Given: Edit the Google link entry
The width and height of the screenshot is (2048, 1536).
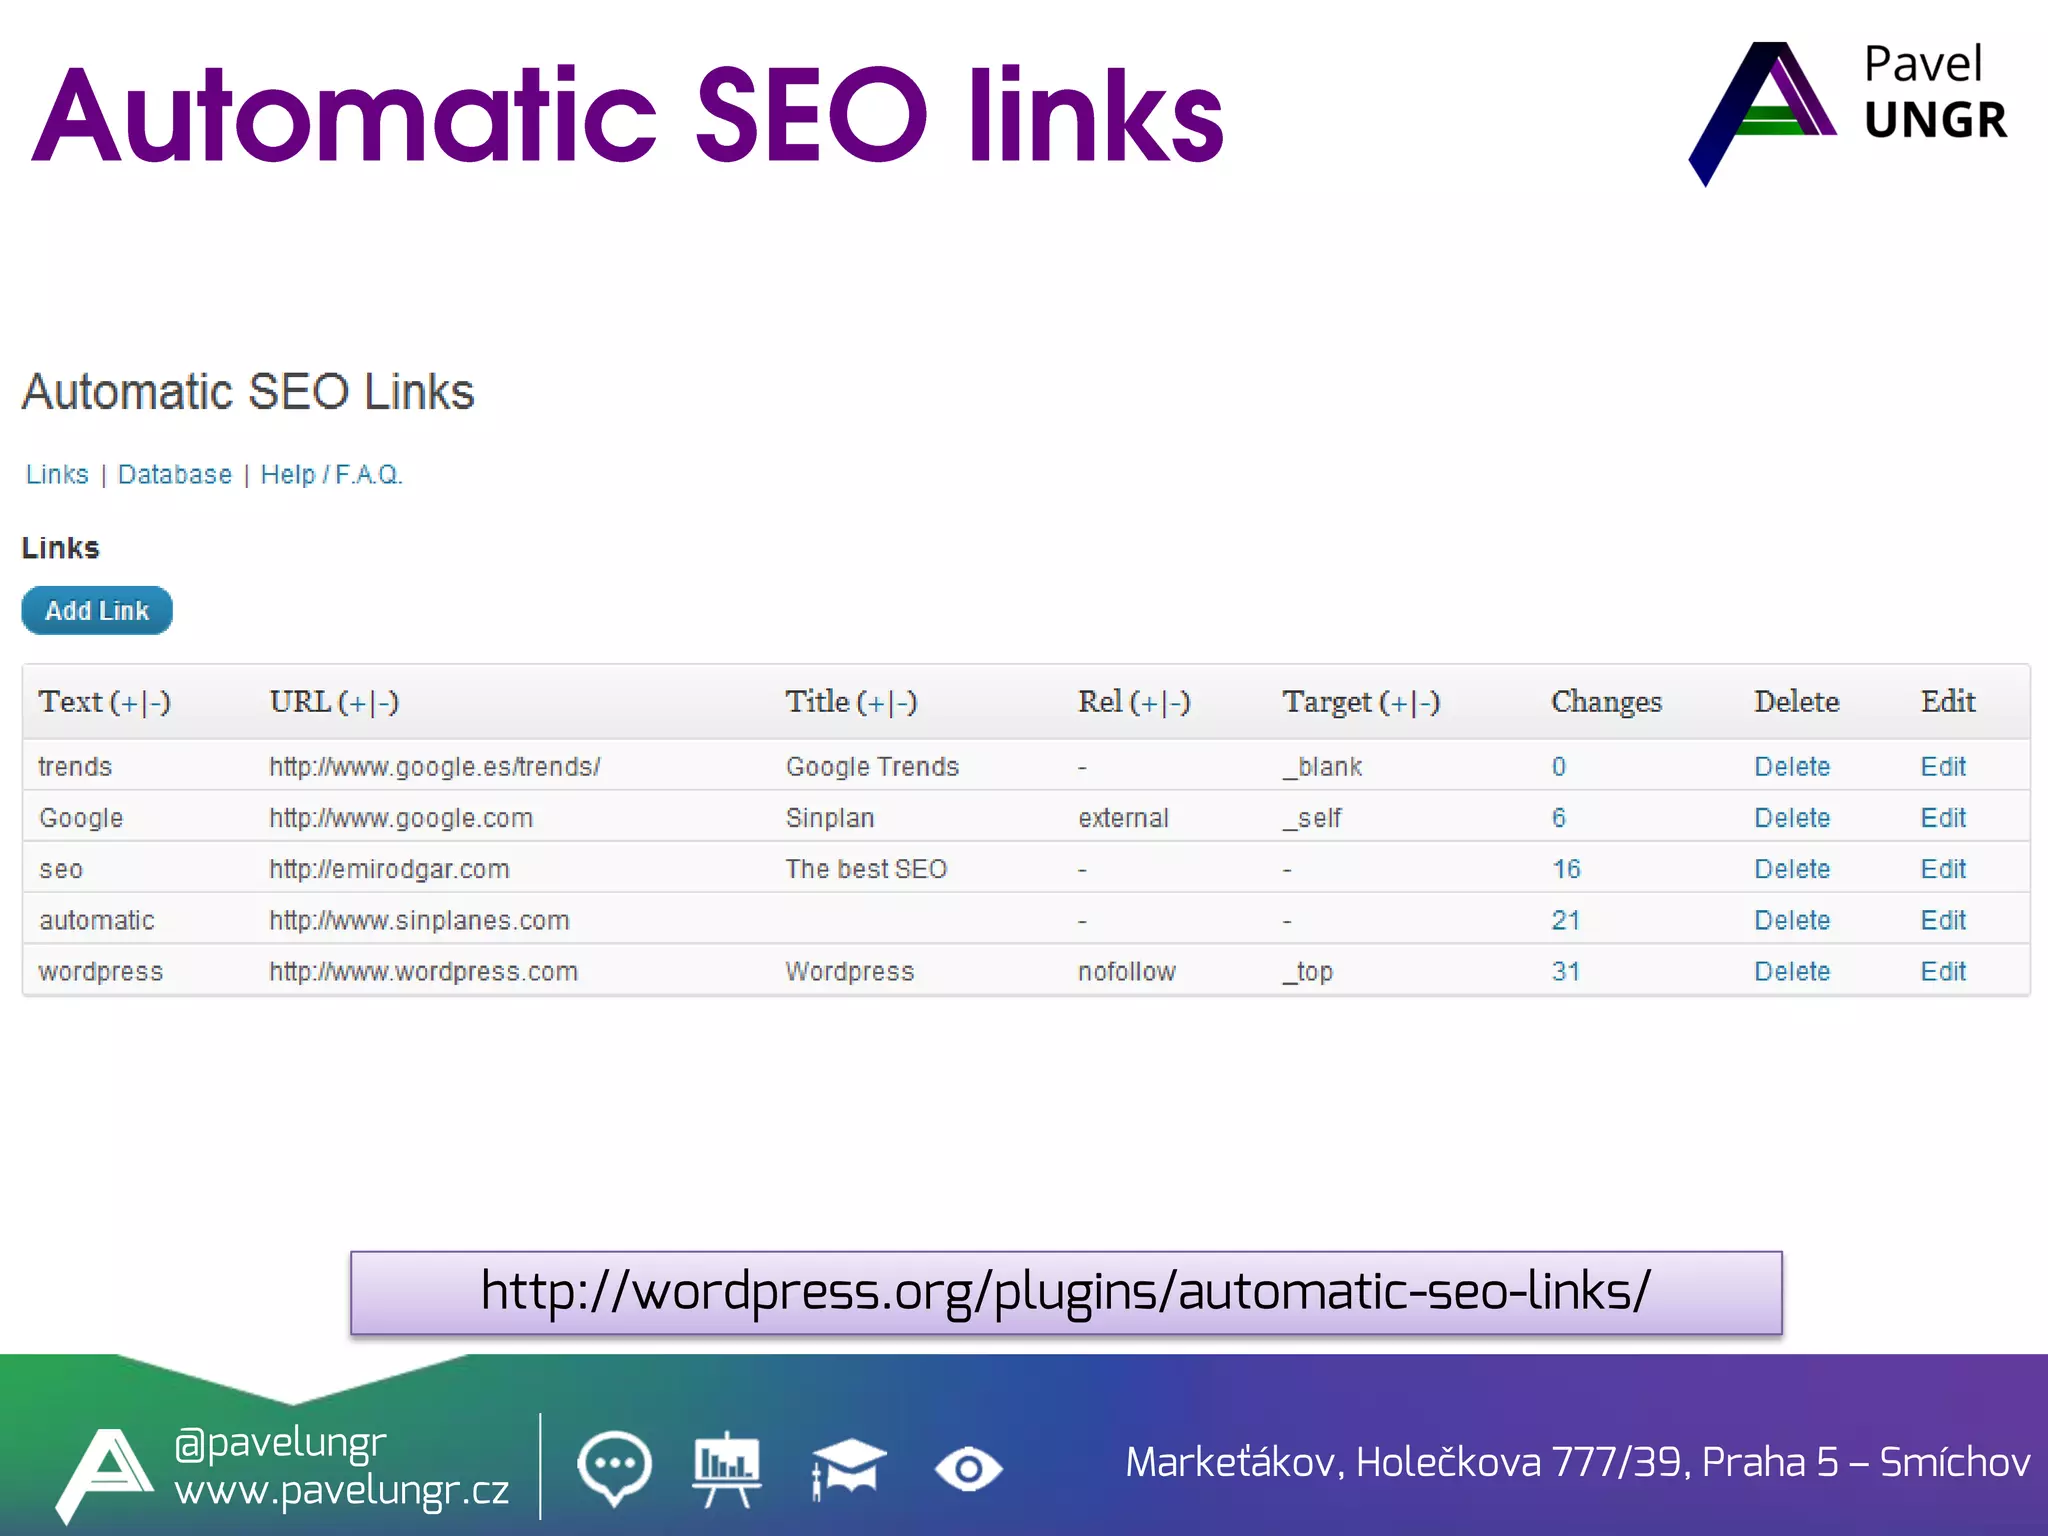Looking at the screenshot, I should click(x=1942, y=818).
